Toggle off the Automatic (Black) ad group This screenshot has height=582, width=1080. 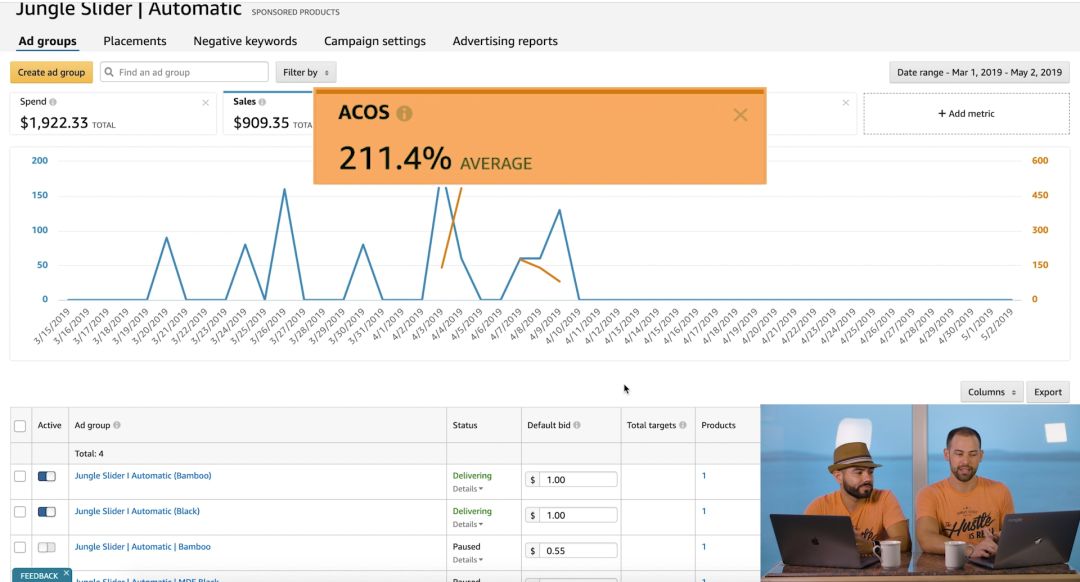pyautogui.click(x=46, y=512)
